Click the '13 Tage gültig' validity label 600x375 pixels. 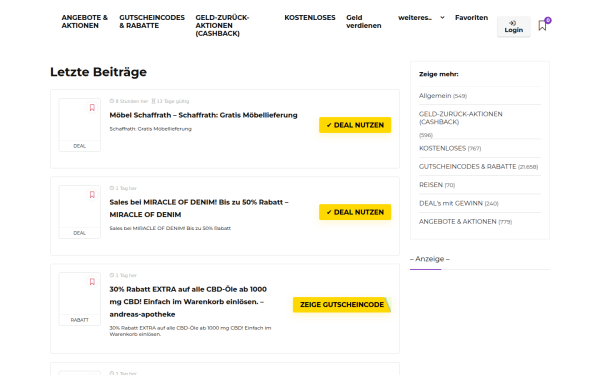pos(170,101)
